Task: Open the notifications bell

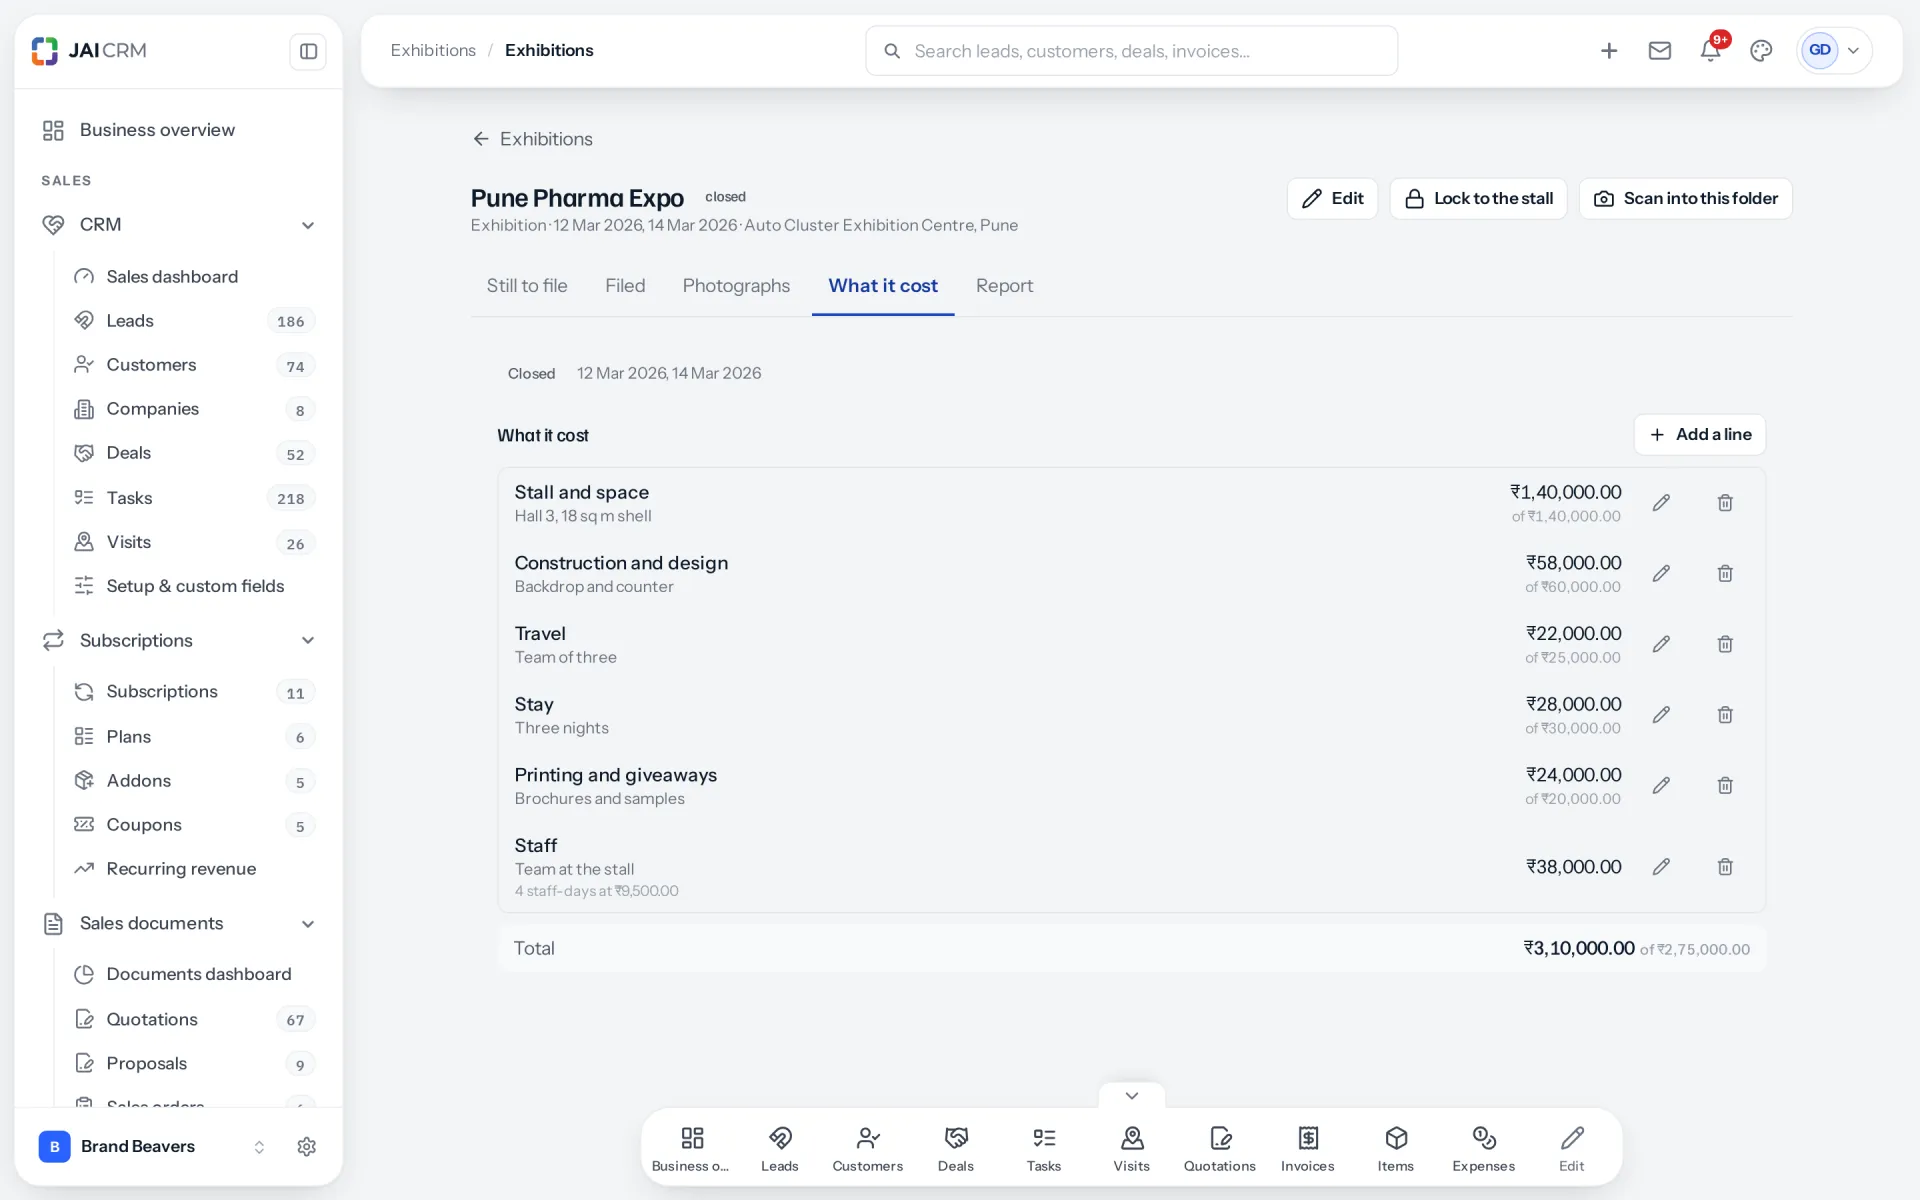Action: pyautogui.click(x=1710, y=50)
